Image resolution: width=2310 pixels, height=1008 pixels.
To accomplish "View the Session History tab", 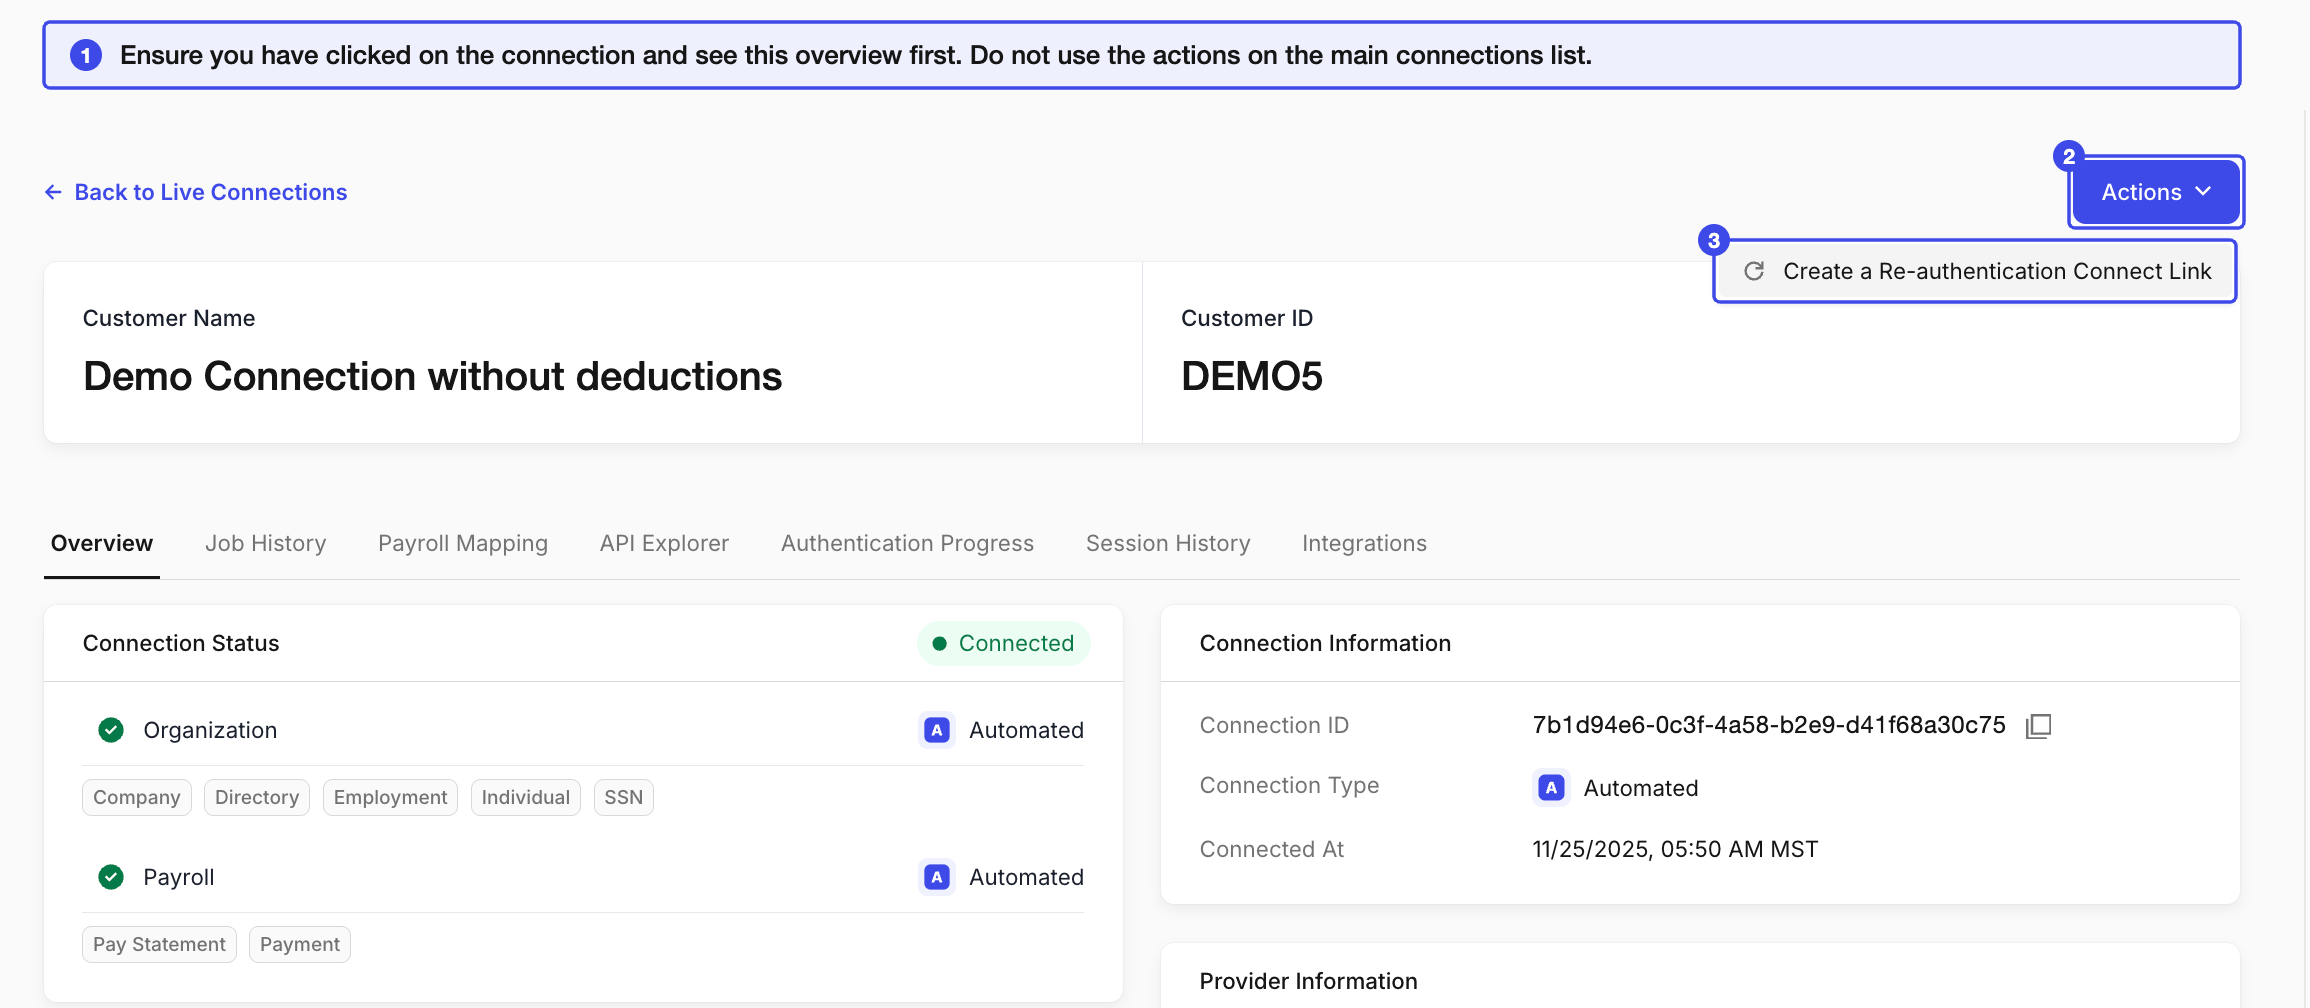I will point(1168,543).
